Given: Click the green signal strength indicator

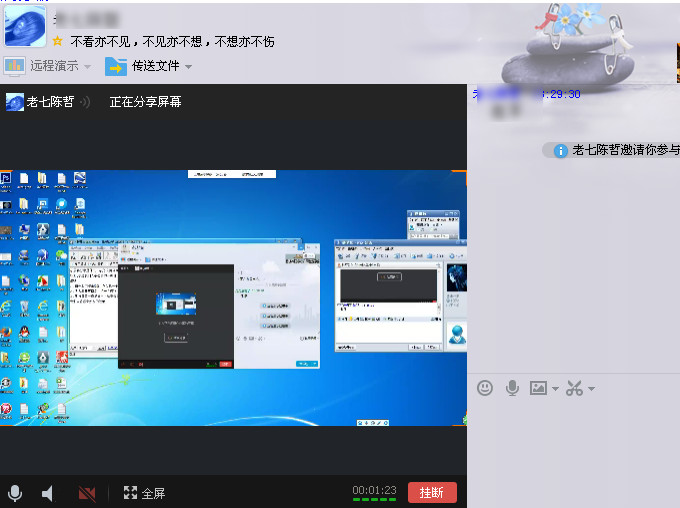Looking at the screenshot, I should pos(374,499).
